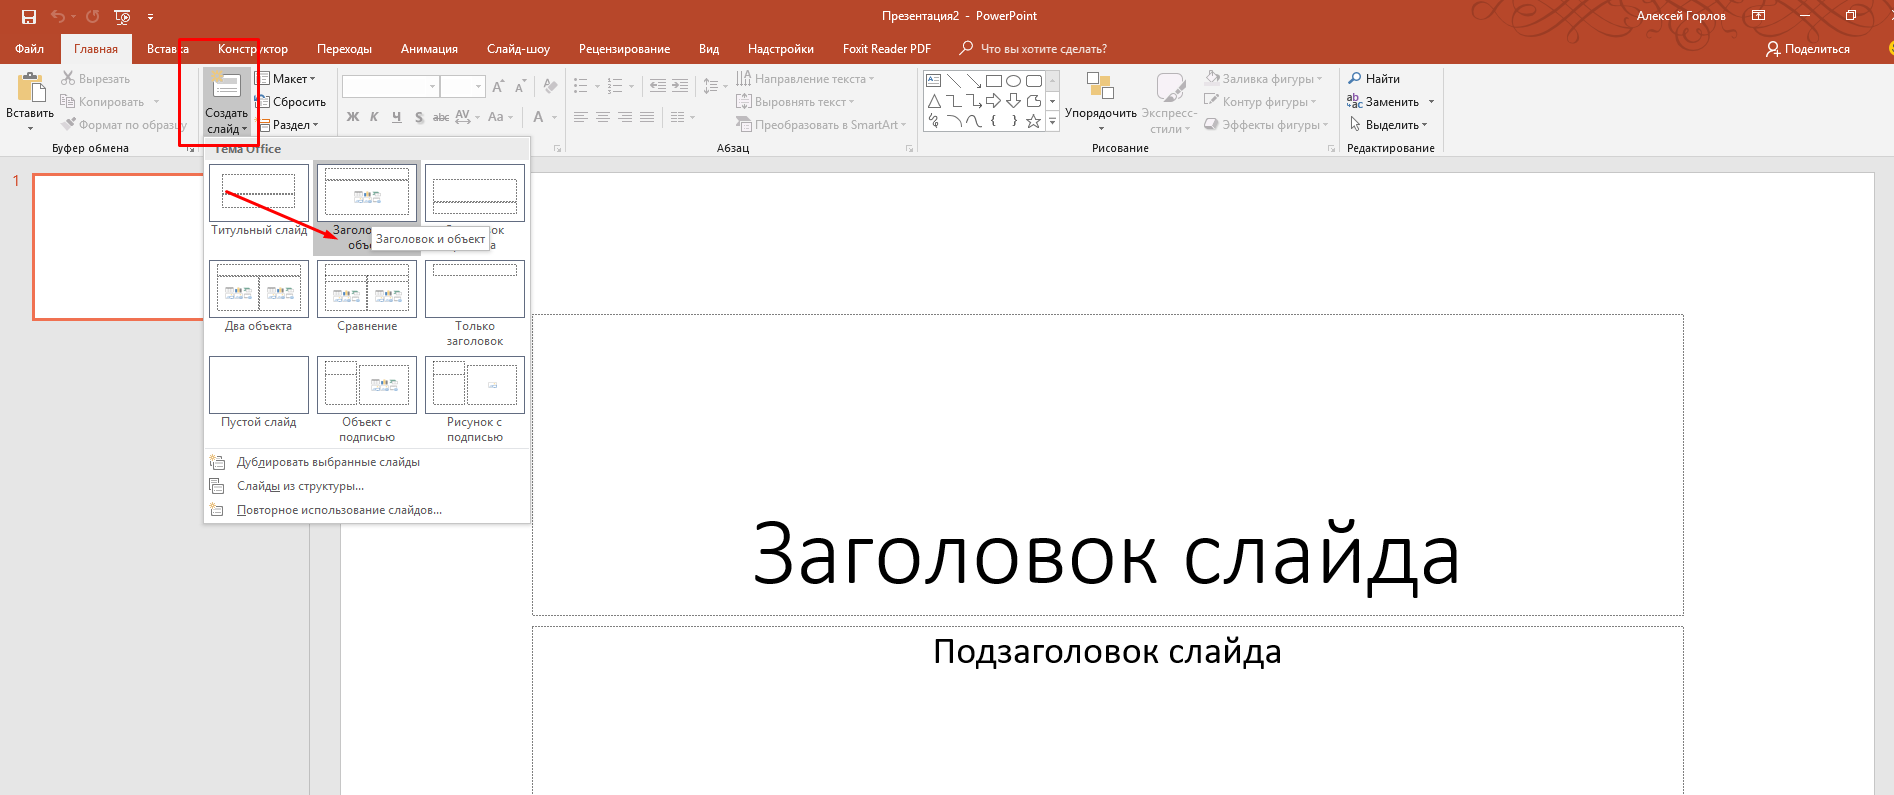Open the Выделить select dropdown

pyautogui.click(x=1389, y=125)
